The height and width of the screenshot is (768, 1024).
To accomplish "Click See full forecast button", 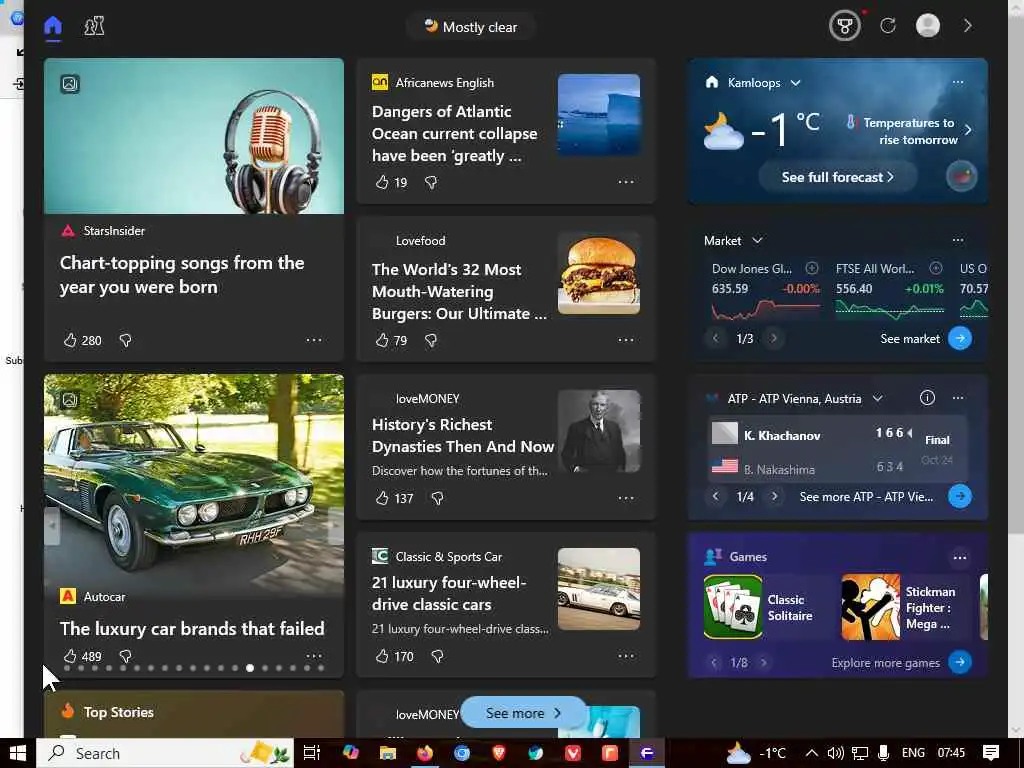I will (x=837, y=177).
